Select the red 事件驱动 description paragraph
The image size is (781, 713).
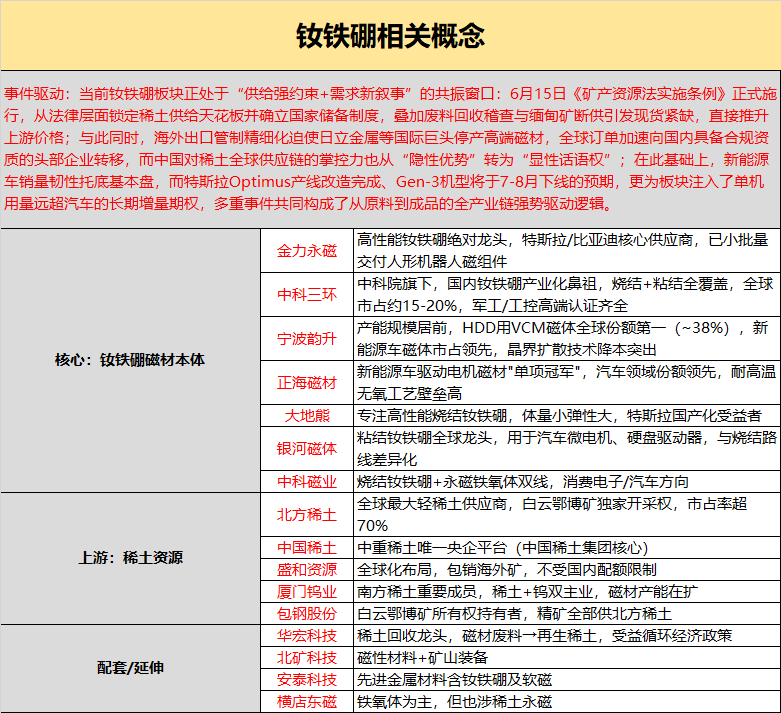[x=390, y=149]
